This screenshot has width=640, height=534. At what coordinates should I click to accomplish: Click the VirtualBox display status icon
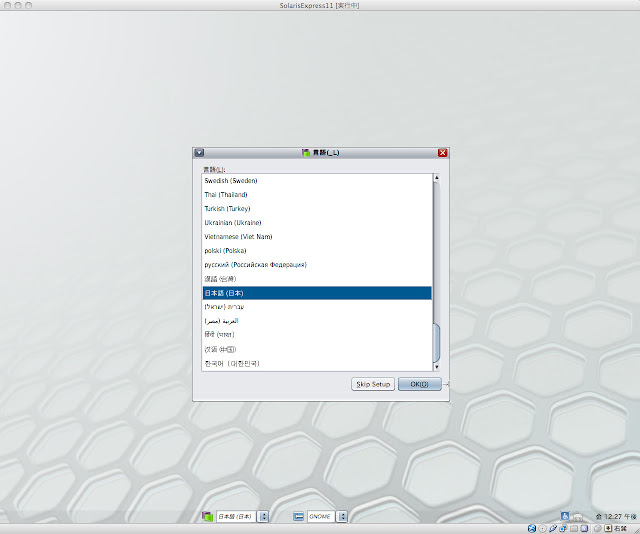click(x=584, y=528)
